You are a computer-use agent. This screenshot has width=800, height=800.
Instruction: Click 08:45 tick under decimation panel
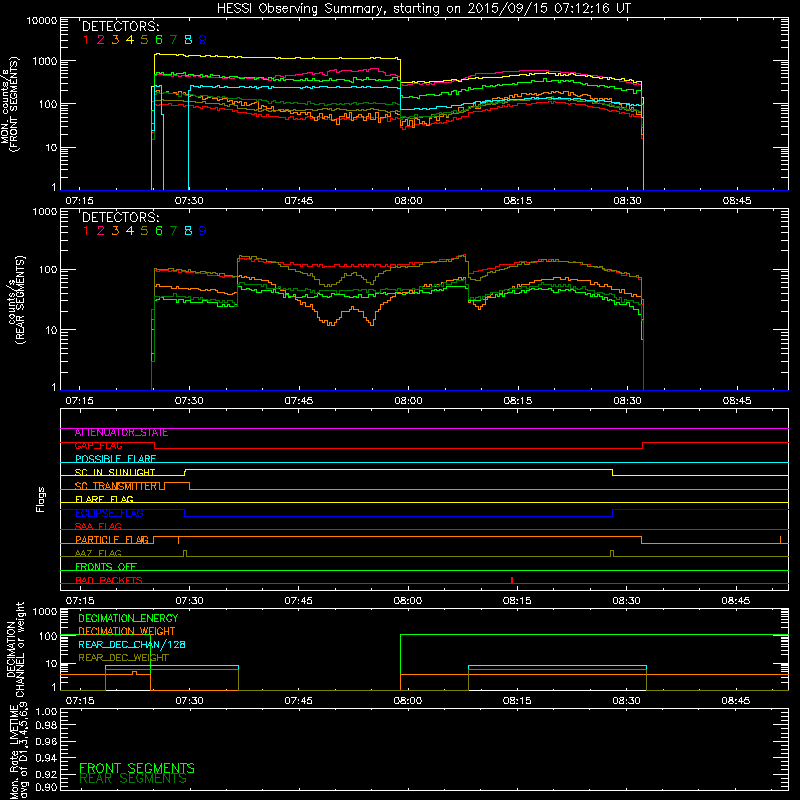click(736, 701)
